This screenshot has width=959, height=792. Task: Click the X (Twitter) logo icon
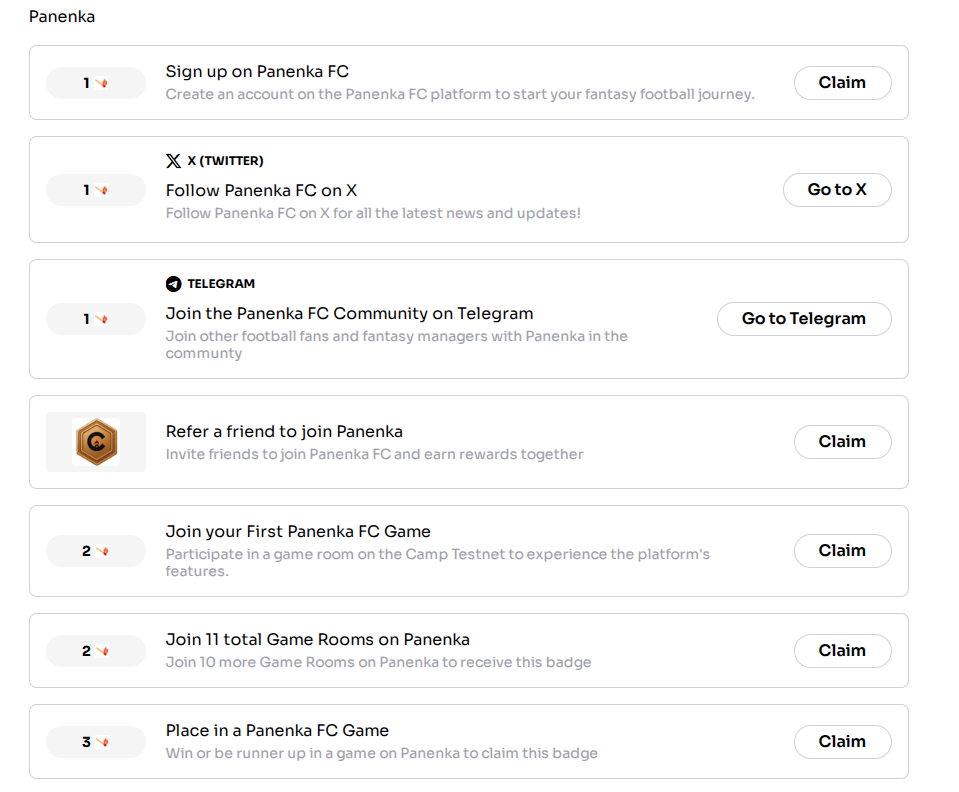tap(173, 161)
